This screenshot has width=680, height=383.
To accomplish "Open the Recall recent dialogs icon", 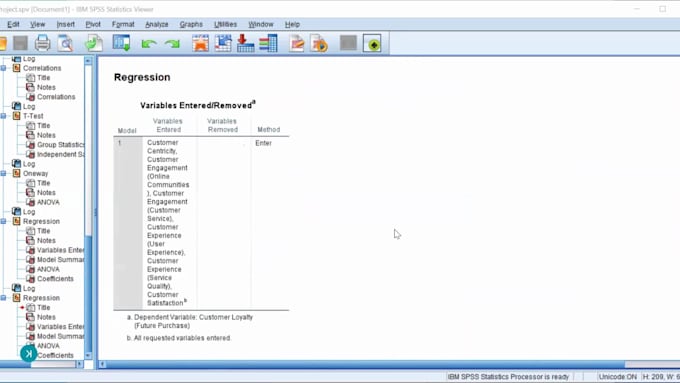I will (121, 43).
